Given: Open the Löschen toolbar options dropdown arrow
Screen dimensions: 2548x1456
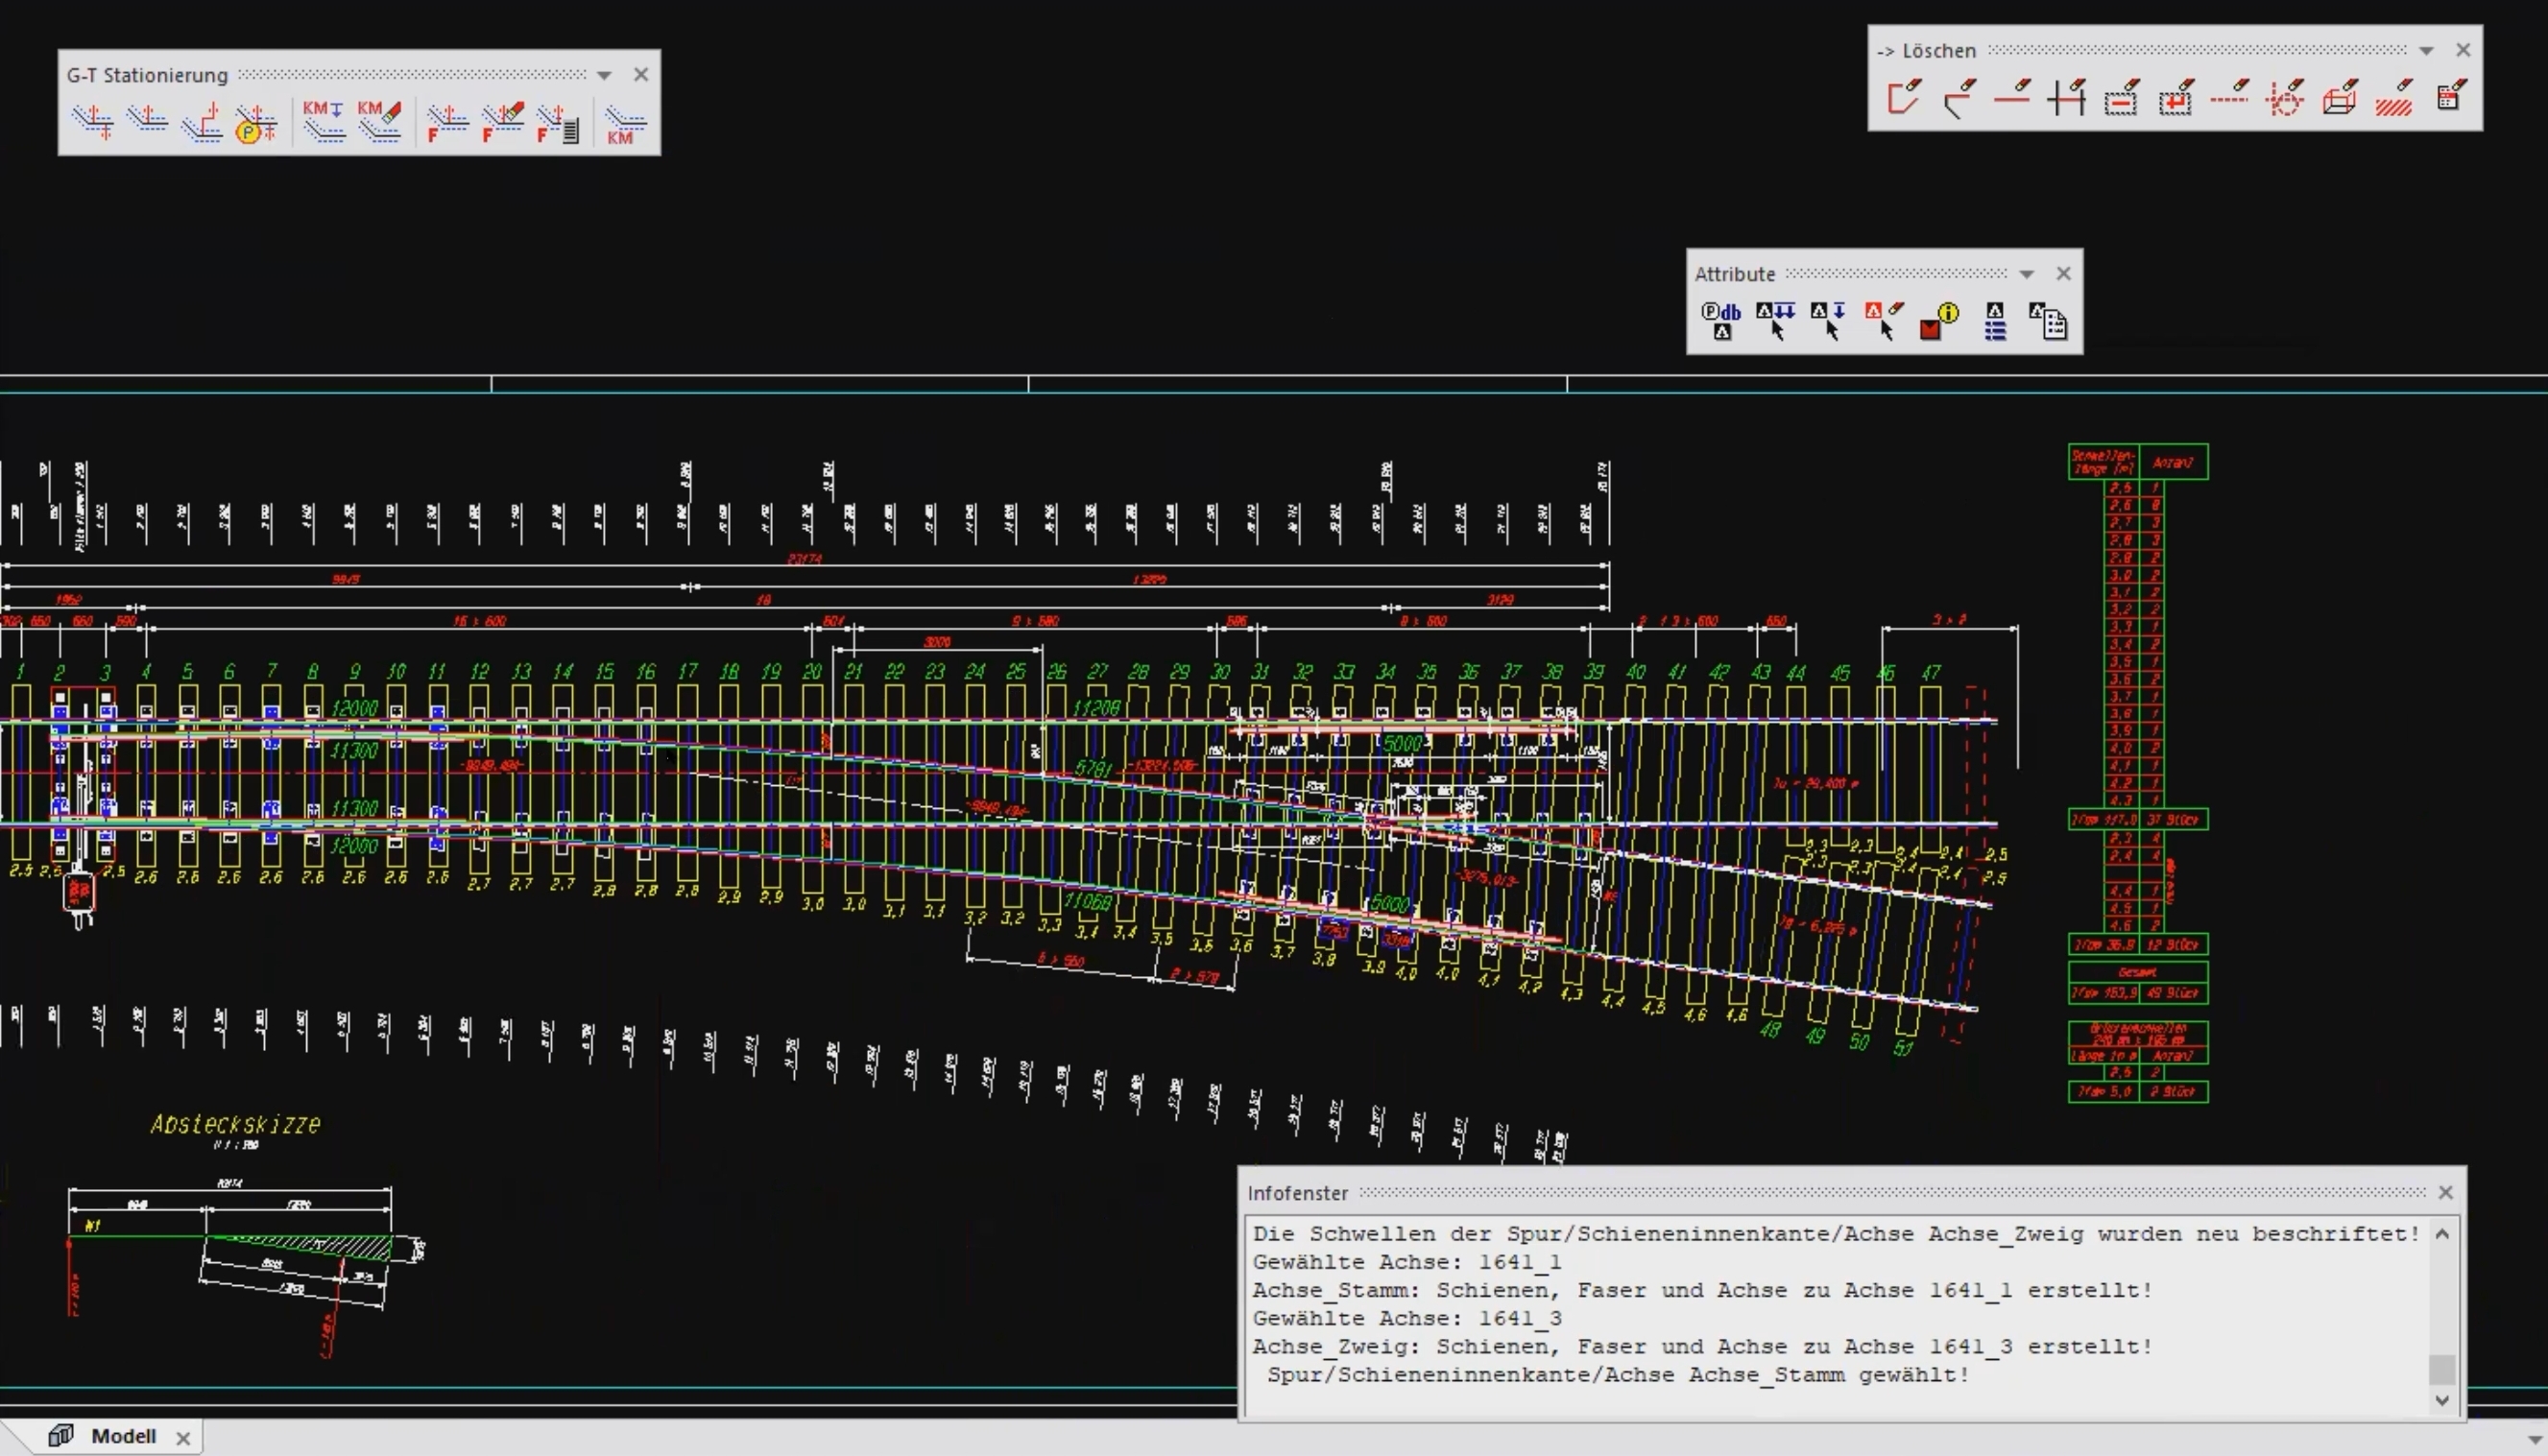Looking at the screenshot, I should coord(2426,50).
